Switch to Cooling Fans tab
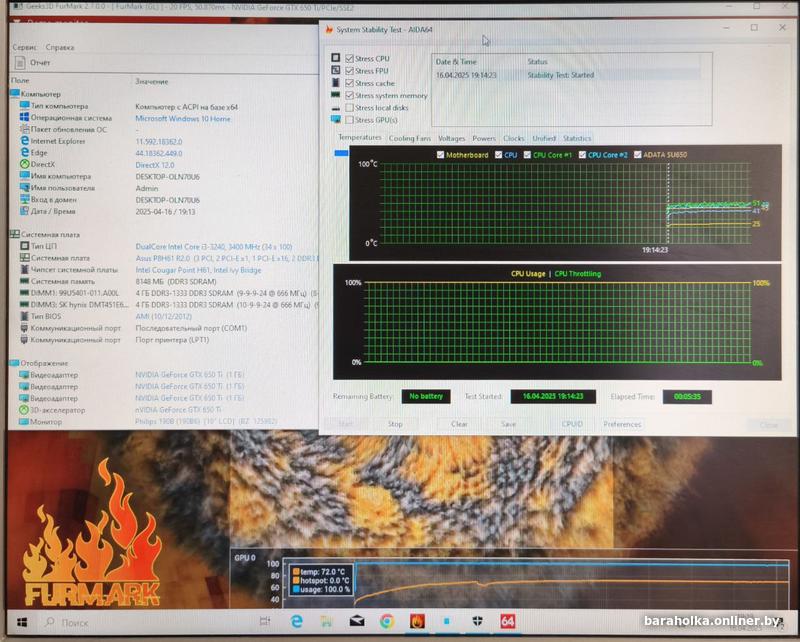Image resolution: width=800 pixels, height=642 pixels. click(x=410, y=138)
